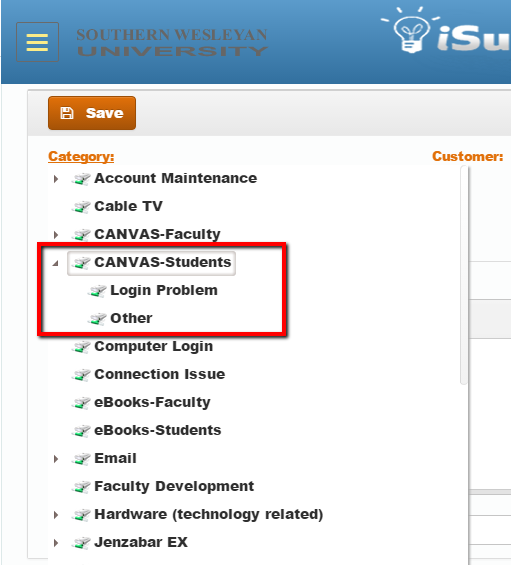Click the Email category icon
The image size is (511, 565).
click(x=81, y=459)
